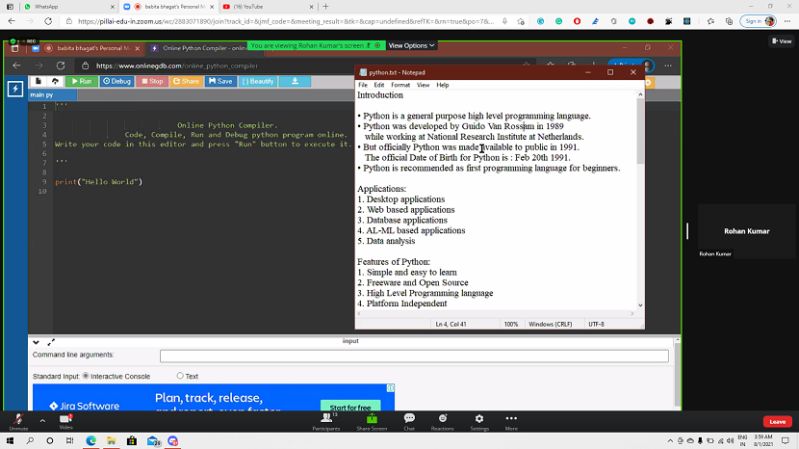Open Zoom Settings gear icon
799x449 pixels.
coord(479,418)
